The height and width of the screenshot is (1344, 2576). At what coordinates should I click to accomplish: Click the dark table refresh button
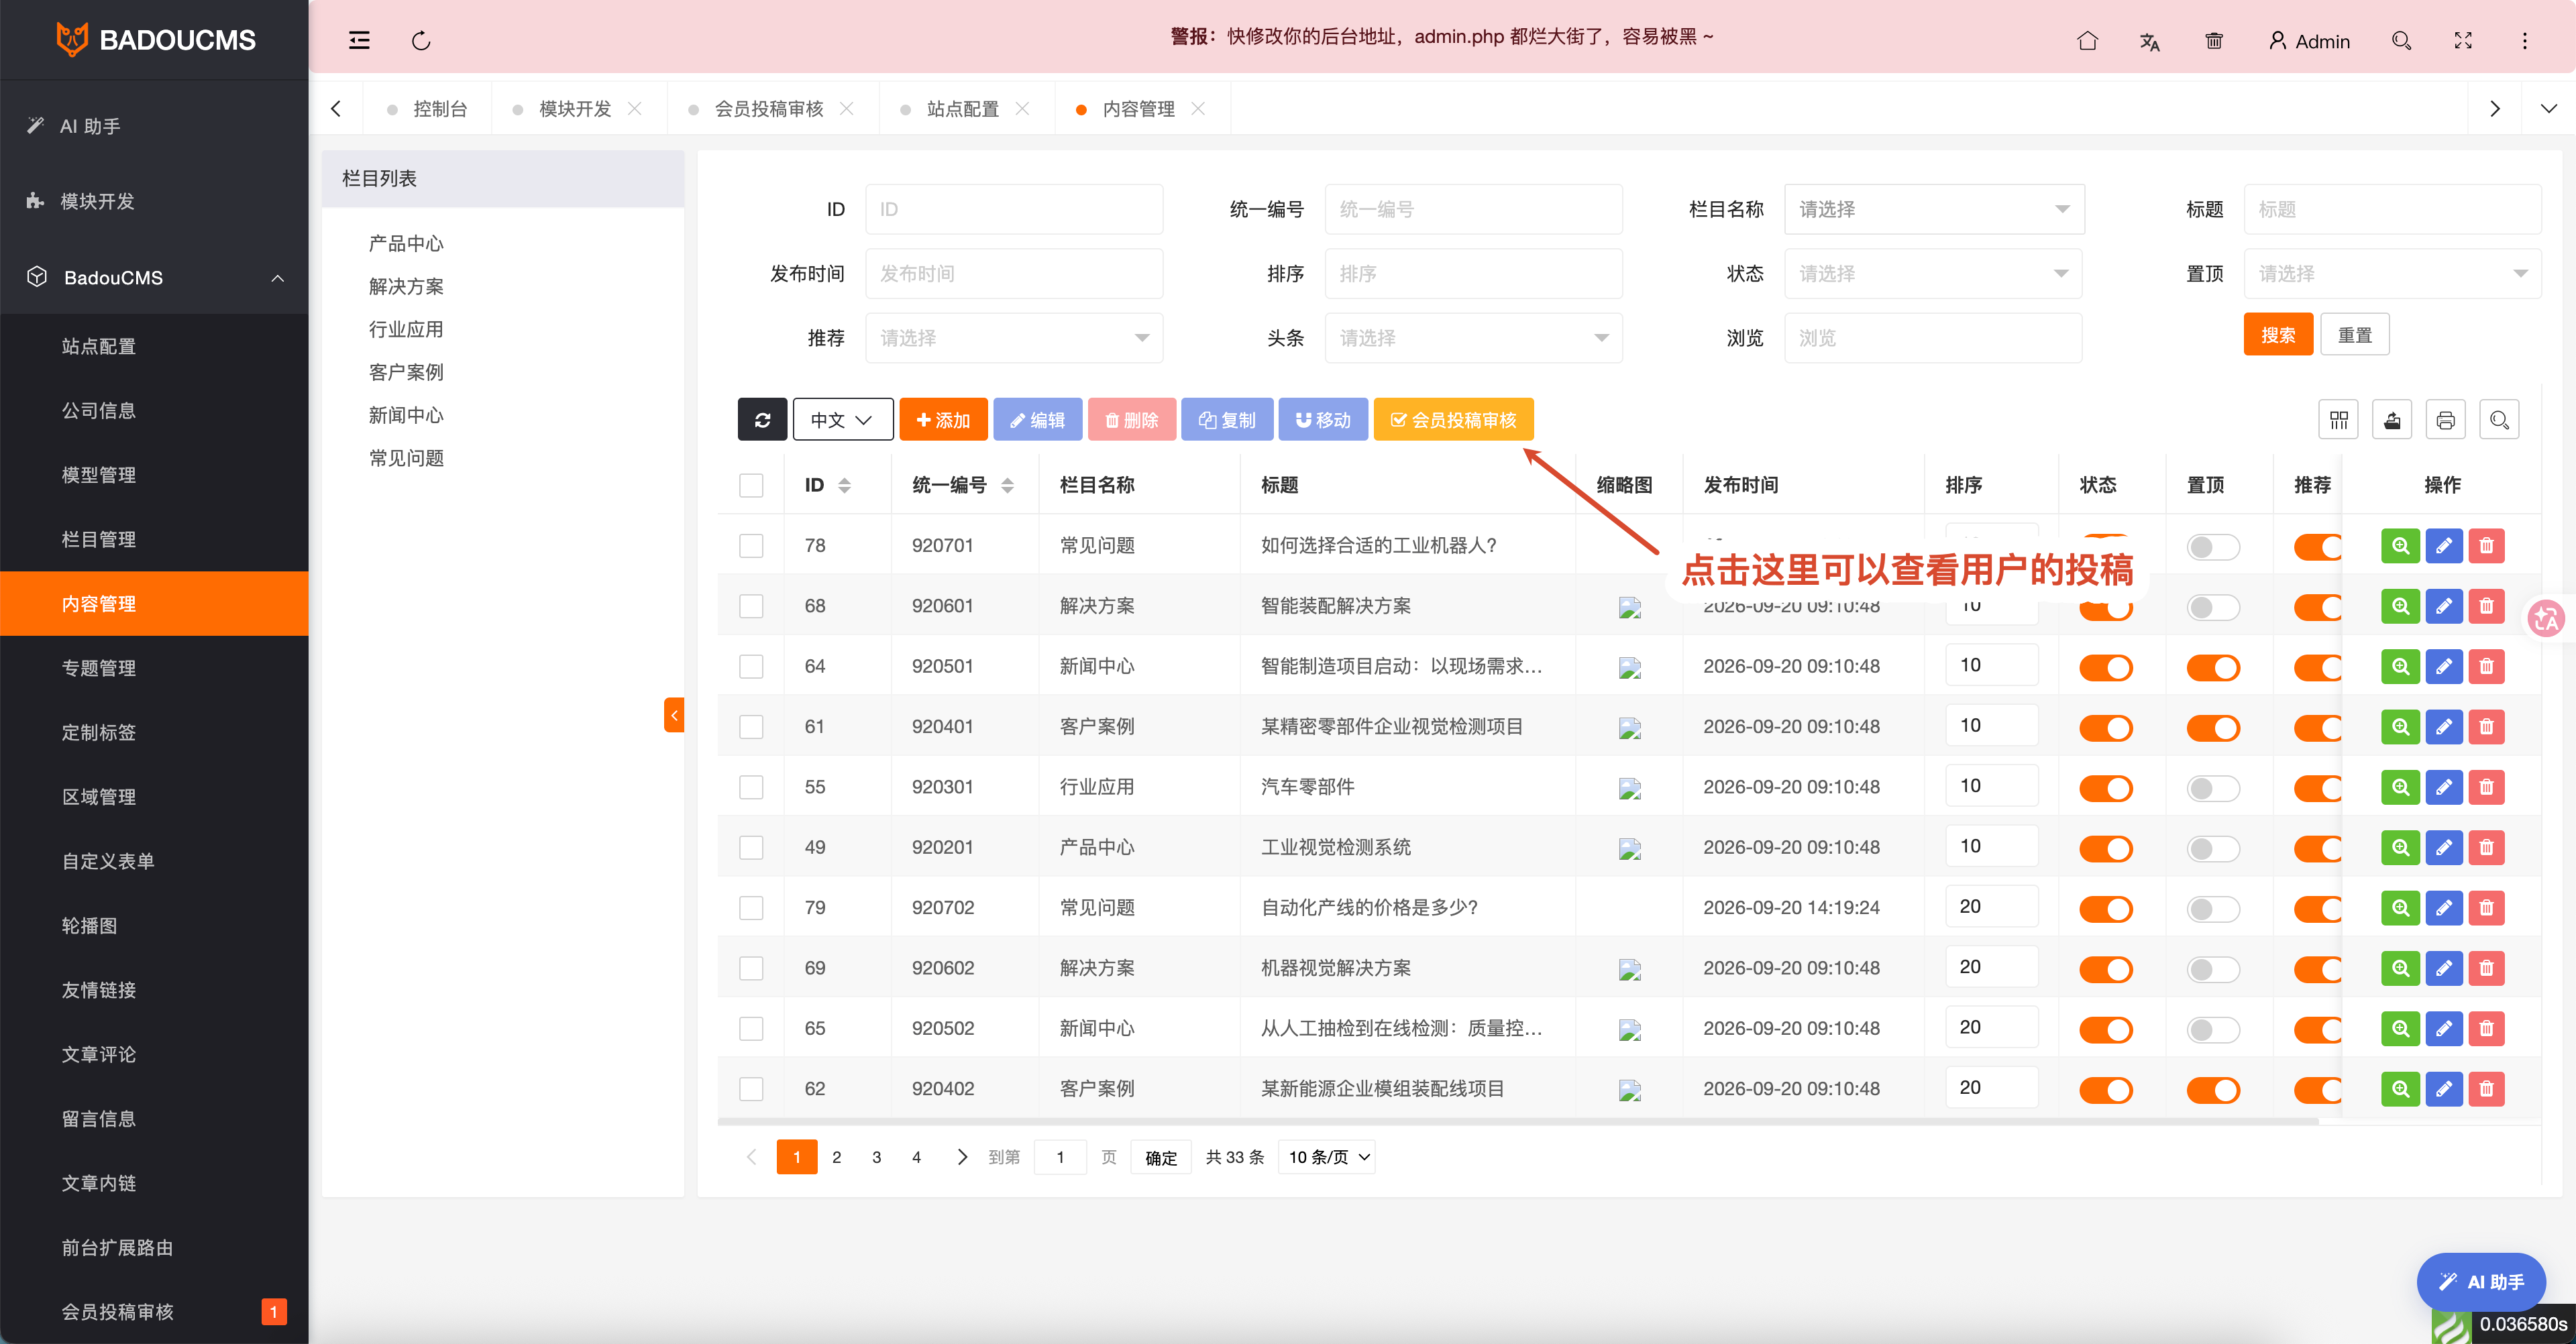click(762, 420)
